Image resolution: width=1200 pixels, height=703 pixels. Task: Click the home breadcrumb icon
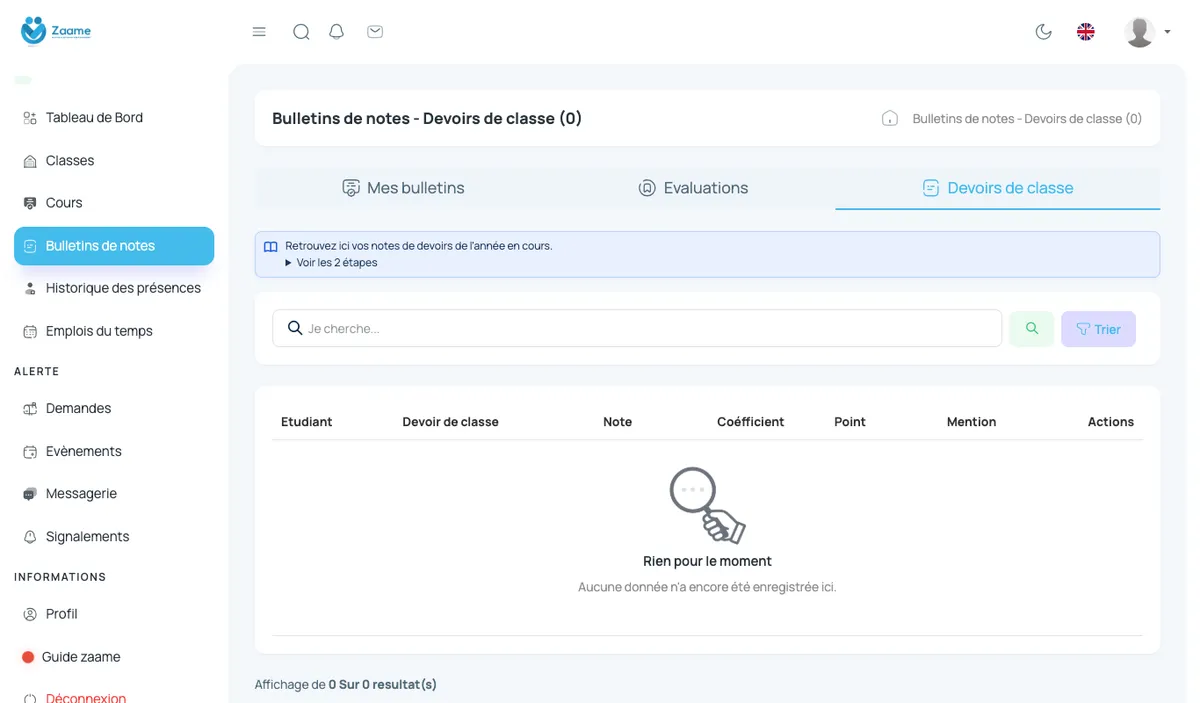tap(890, 118)
